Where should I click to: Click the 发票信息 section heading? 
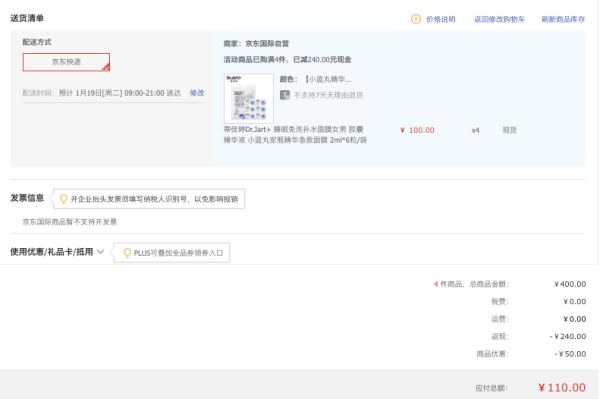(x=27, y=198)
